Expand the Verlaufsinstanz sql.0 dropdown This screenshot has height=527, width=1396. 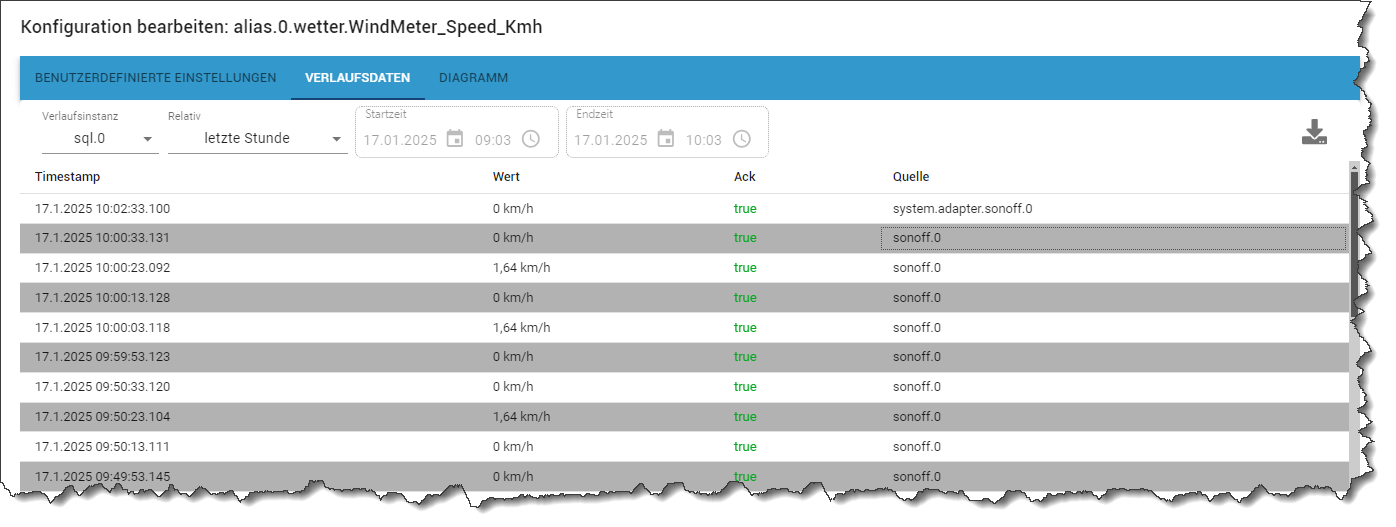100,138
